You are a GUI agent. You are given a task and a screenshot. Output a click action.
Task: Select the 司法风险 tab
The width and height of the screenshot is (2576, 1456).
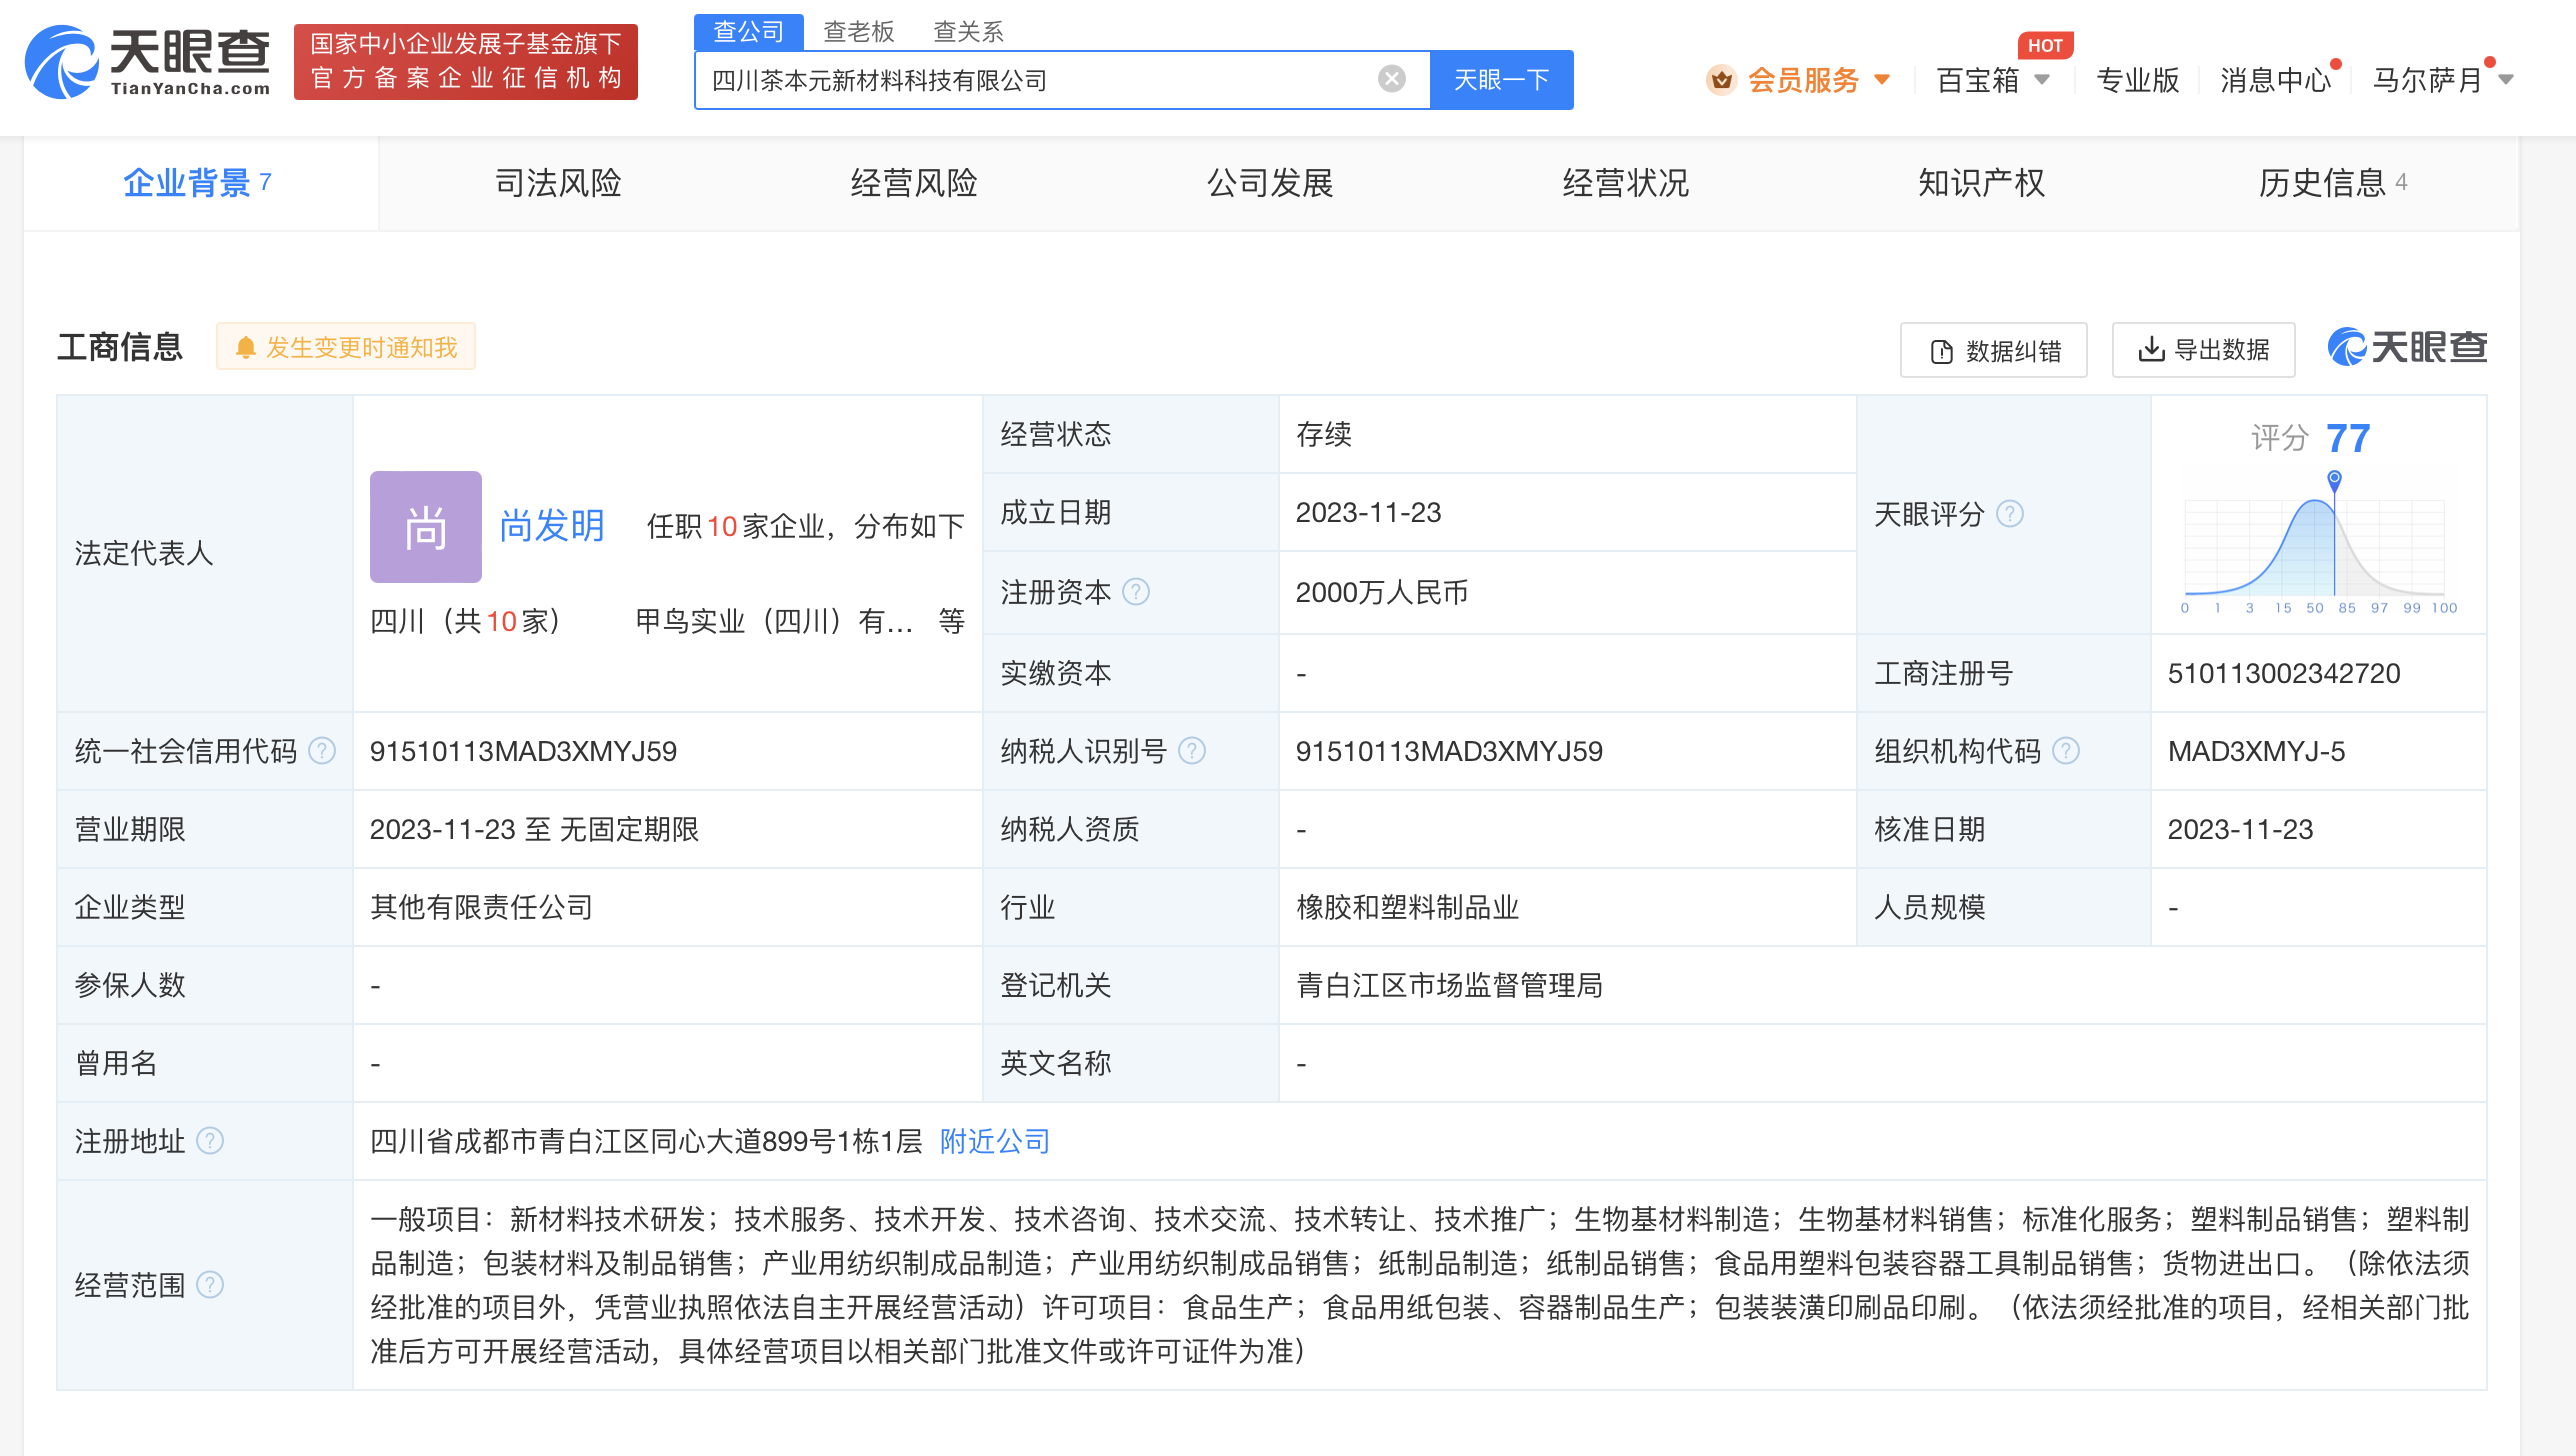point(558,183)
